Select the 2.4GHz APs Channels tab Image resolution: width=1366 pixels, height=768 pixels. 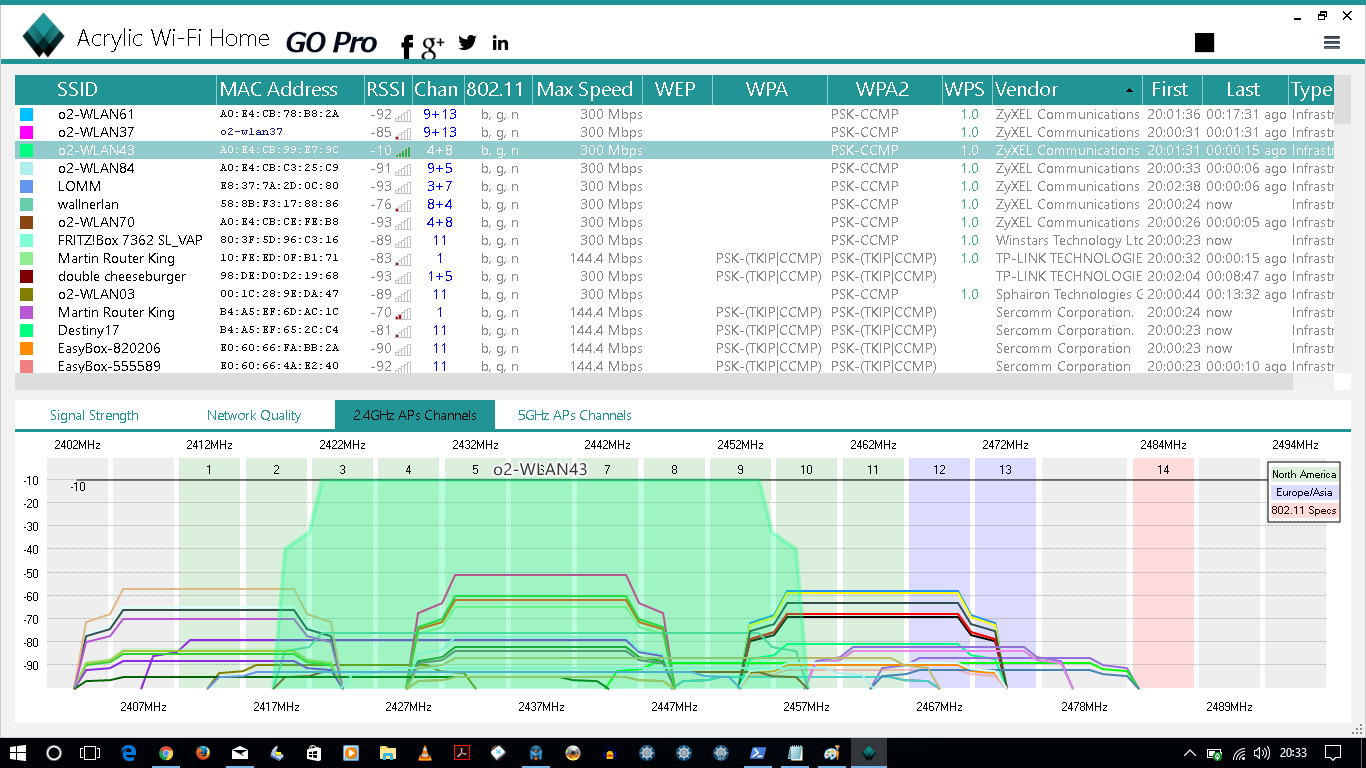coord(415,415)
